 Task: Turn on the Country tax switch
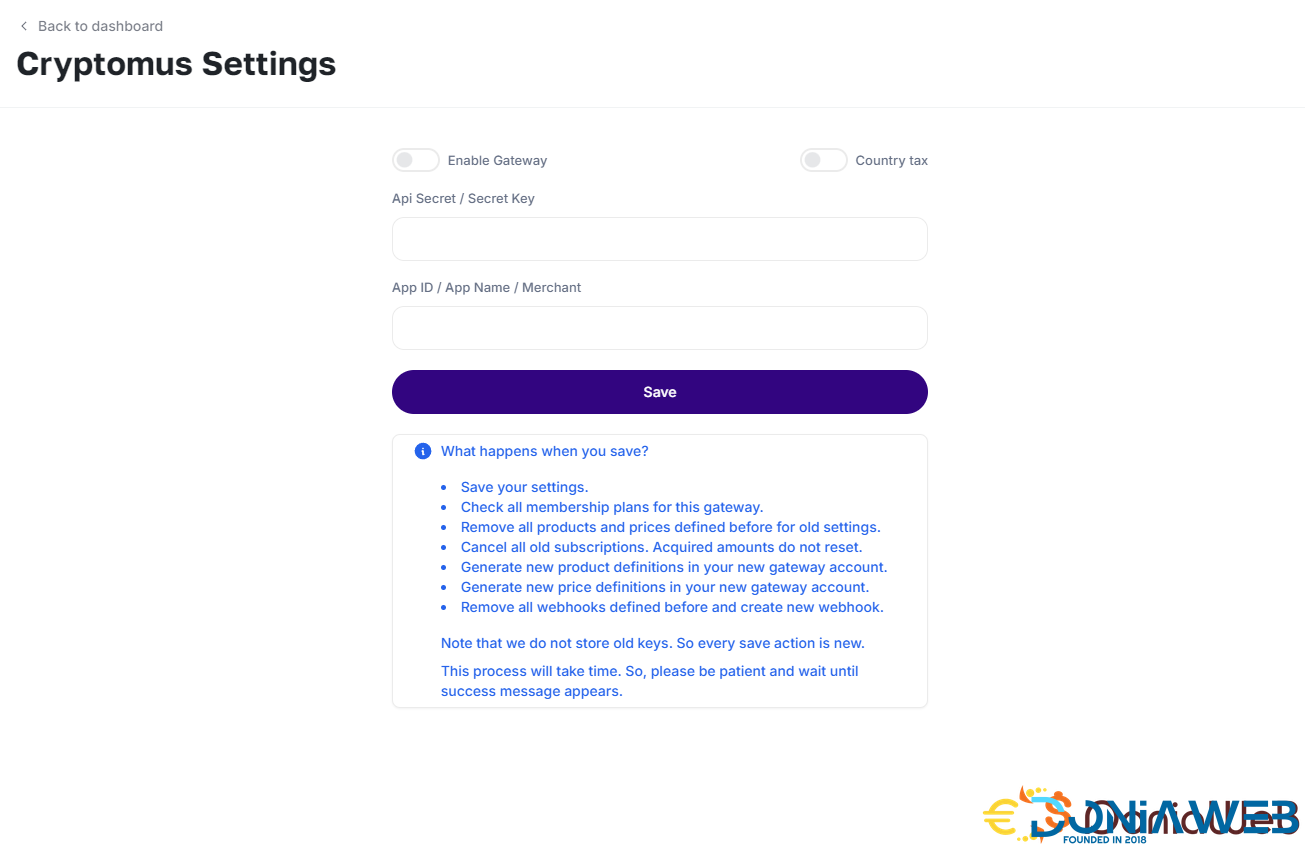[824, 160]
